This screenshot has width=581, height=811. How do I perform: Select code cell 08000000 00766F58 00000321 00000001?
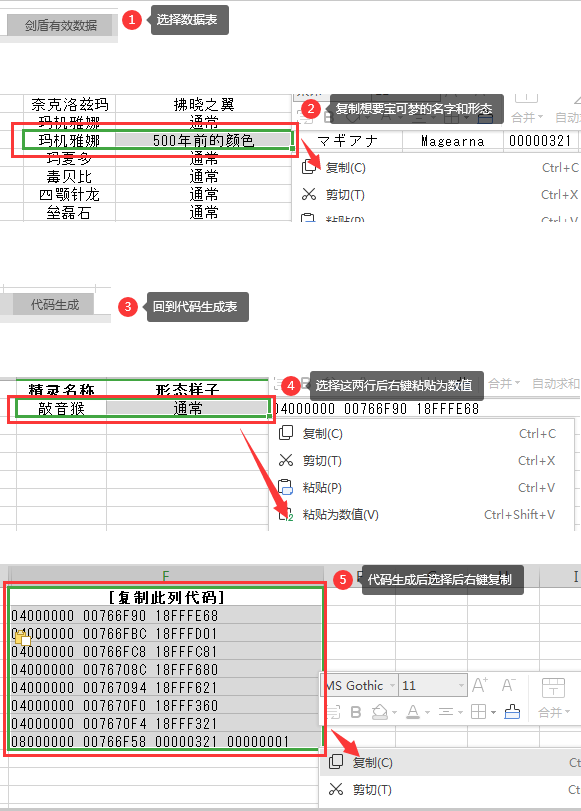click(x=166, y=742)
